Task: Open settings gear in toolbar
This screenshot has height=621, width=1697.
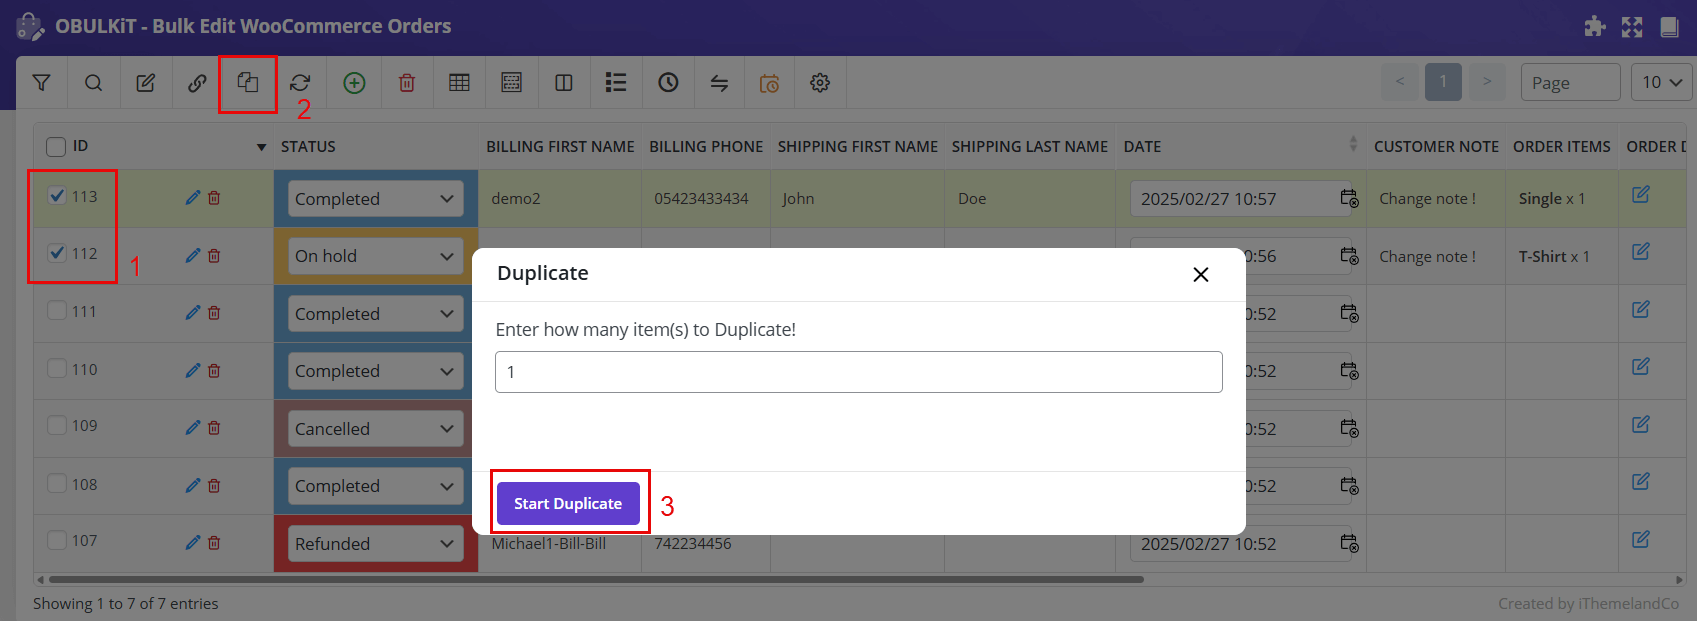Action: click(x=820, y=83)
